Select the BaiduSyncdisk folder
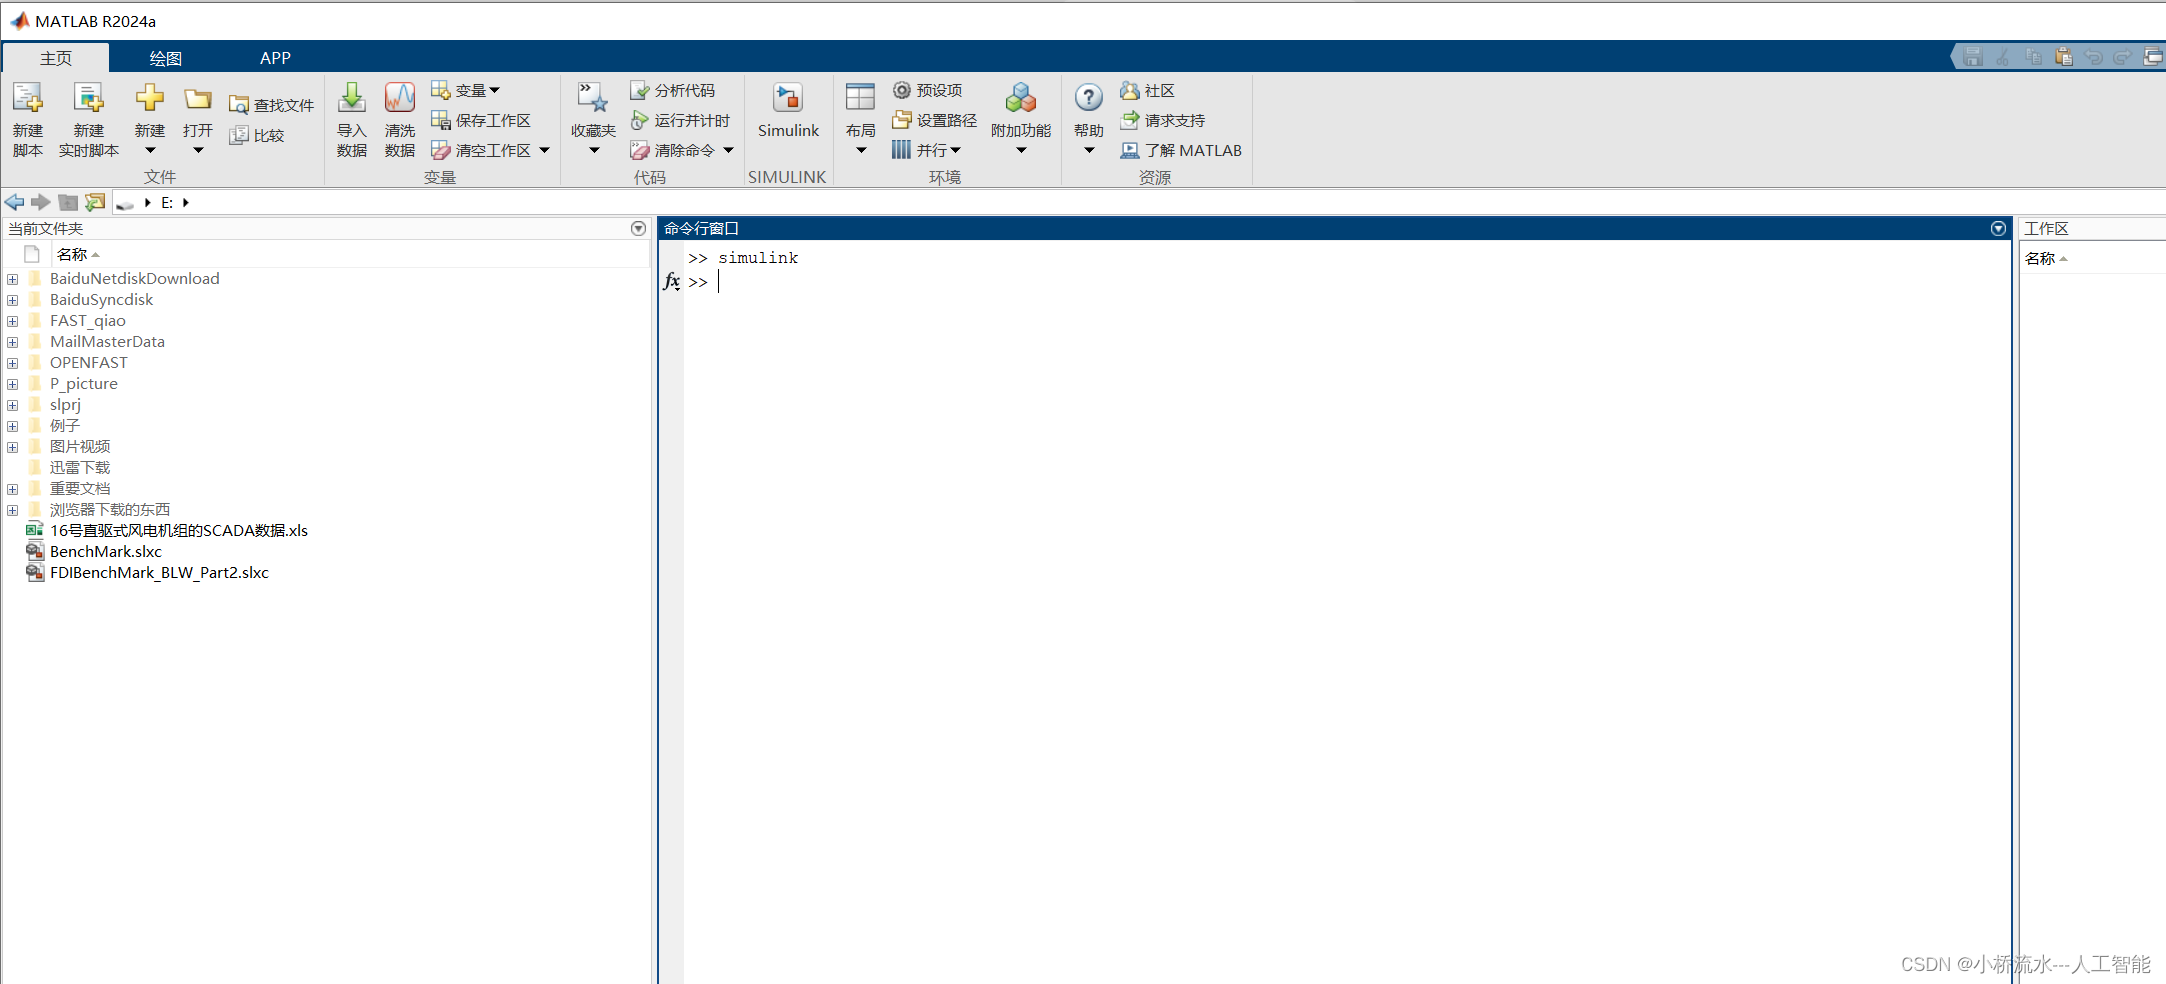 tap(101, 300)
